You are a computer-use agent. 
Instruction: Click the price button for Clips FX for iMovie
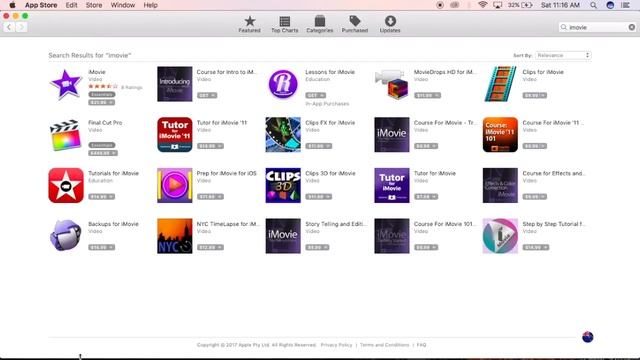pos(319,146)
